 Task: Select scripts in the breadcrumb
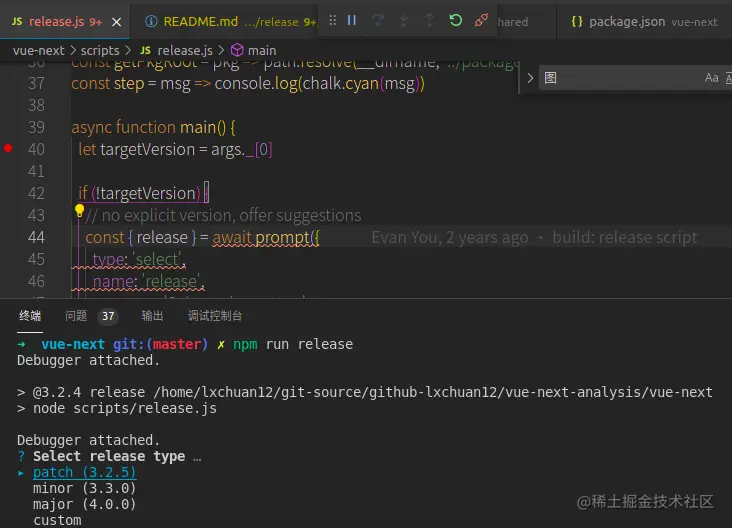[x=100, y=50]
